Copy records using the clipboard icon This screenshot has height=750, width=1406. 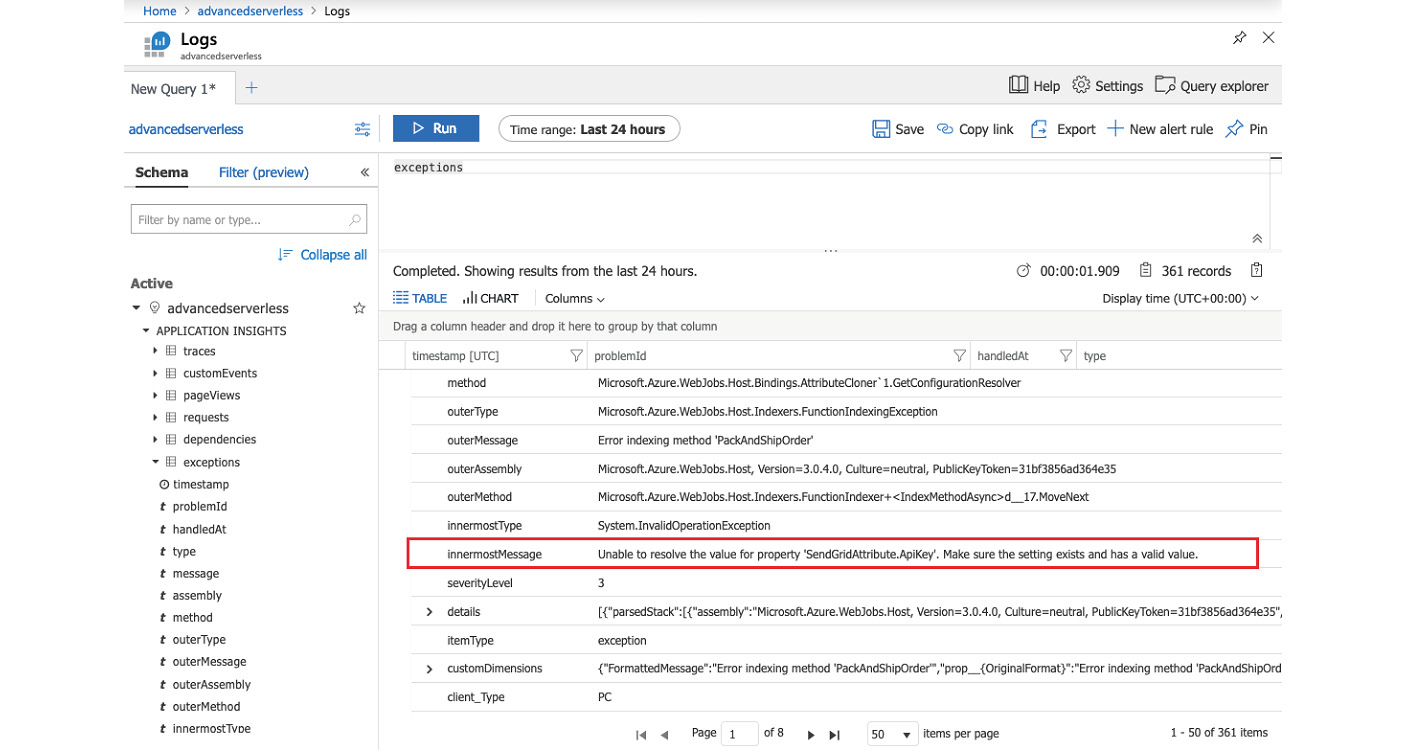(x=1257, y=270)
